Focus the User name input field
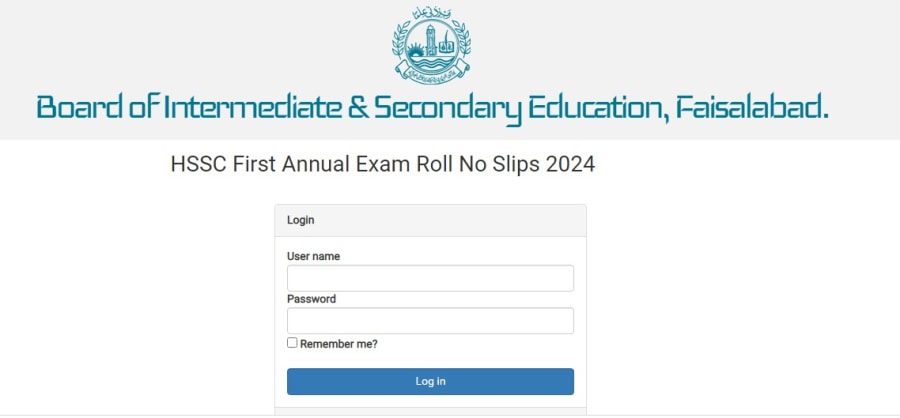 pyautogui.click(x=430, y=278)
